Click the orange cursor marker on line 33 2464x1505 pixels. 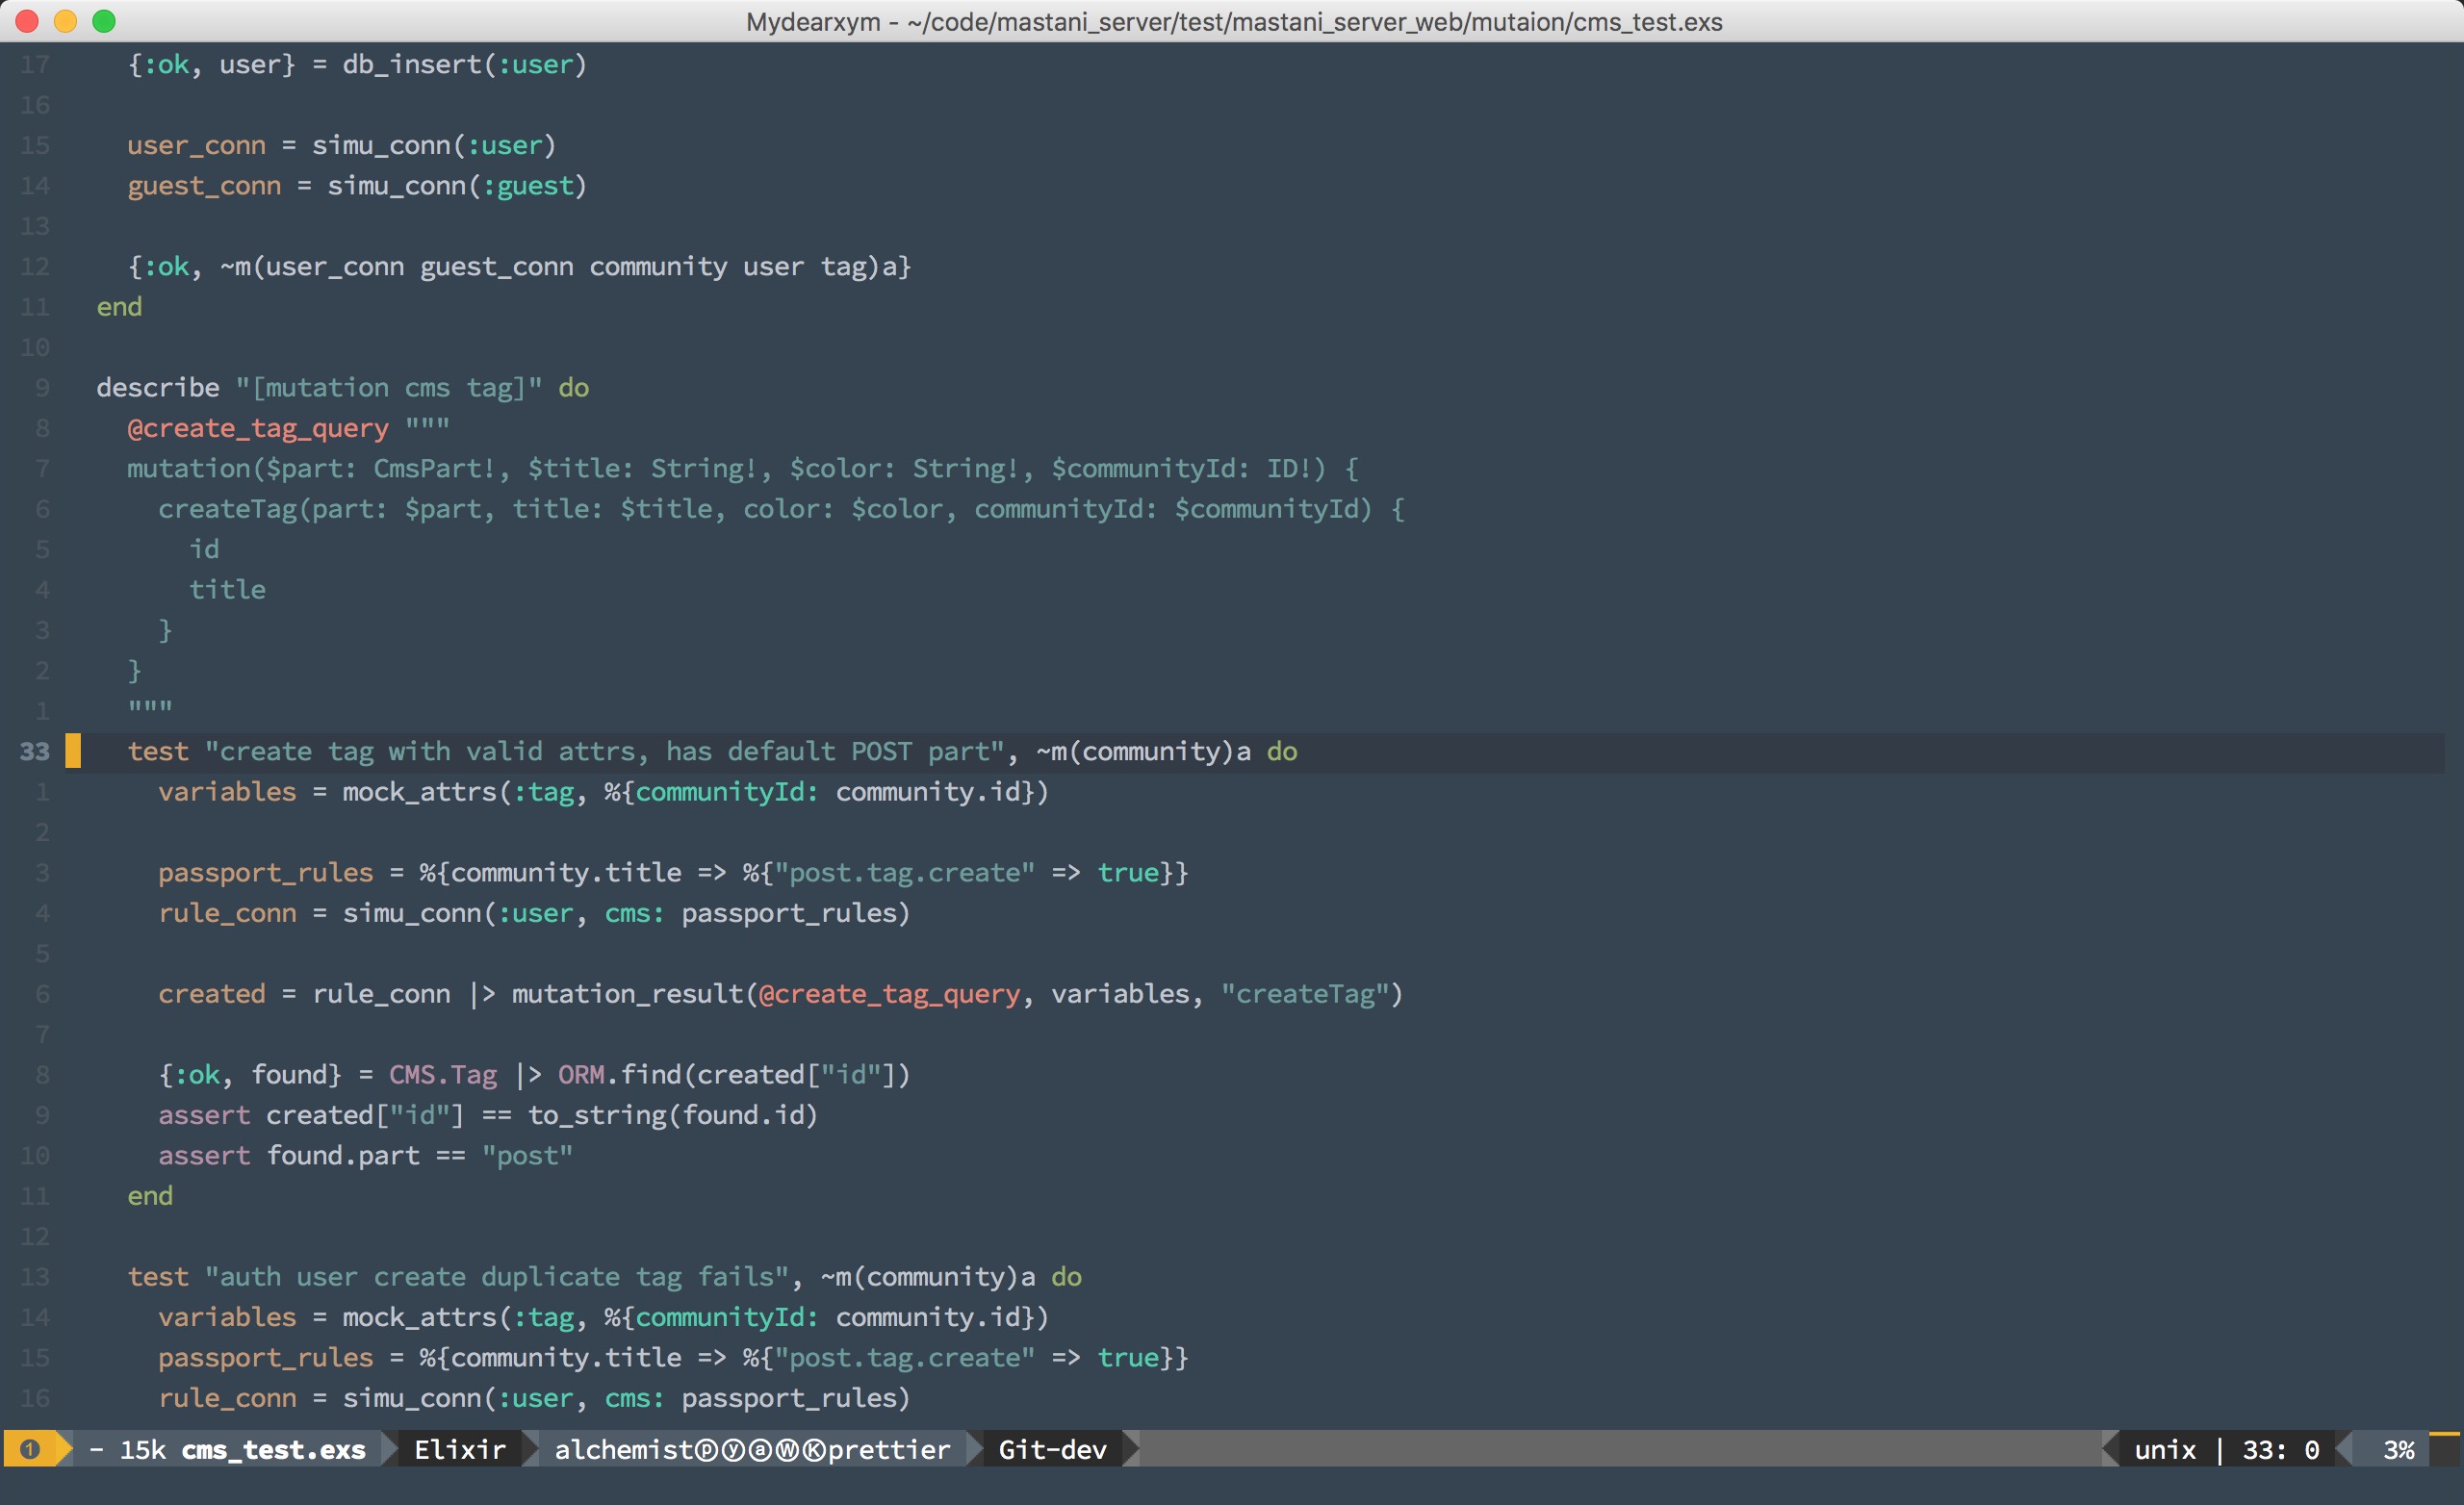pyautogui.click(x=73, y=751)
